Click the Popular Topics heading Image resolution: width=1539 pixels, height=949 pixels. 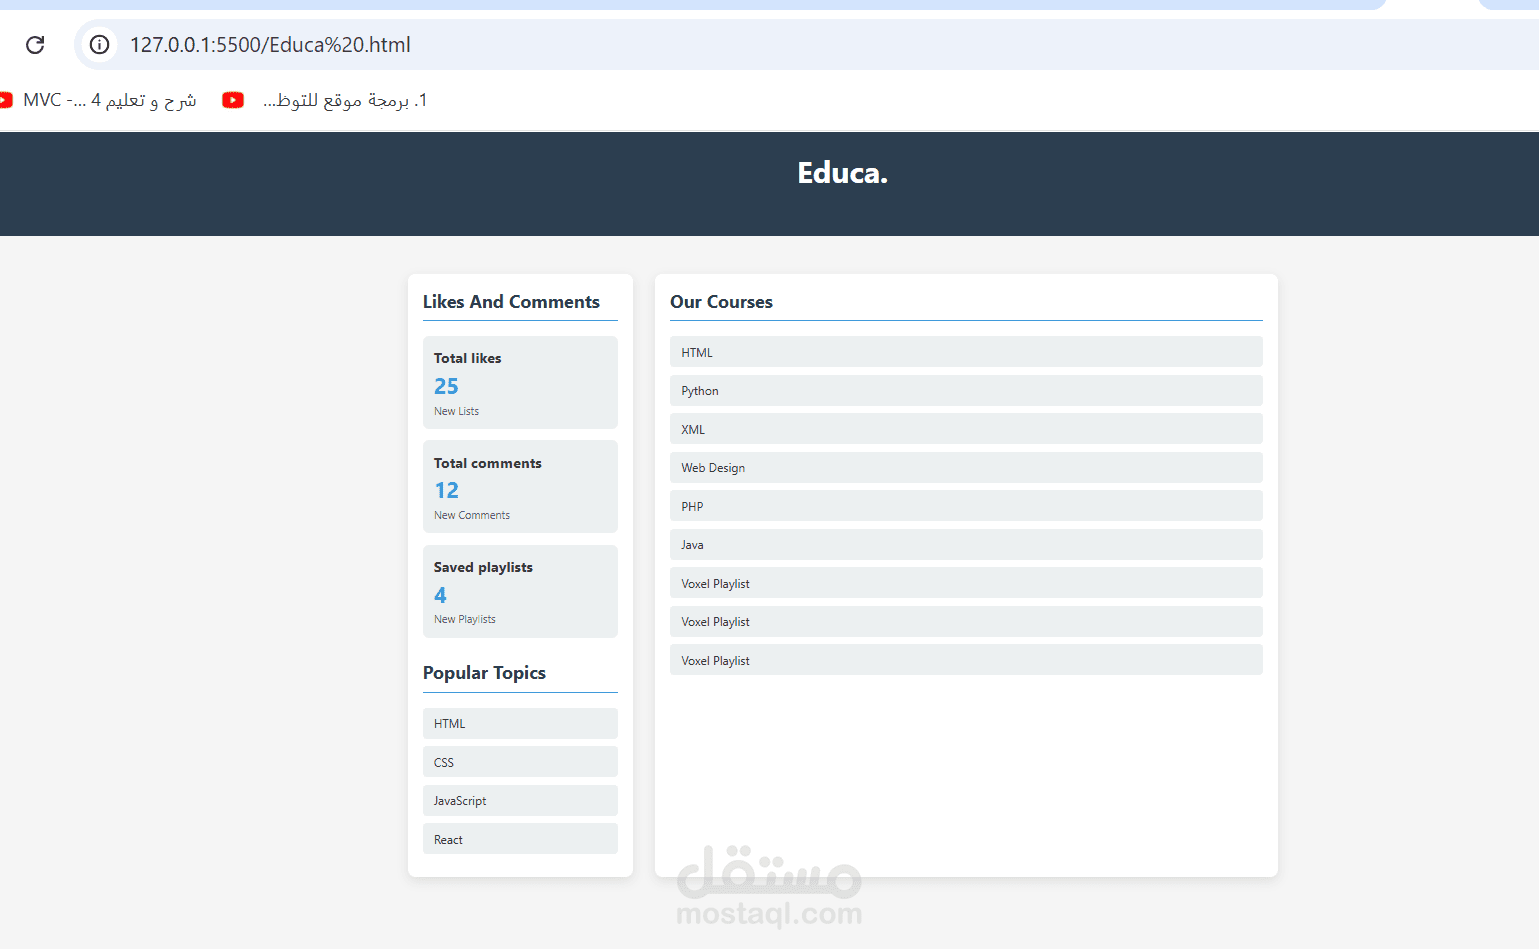point(484,673)
